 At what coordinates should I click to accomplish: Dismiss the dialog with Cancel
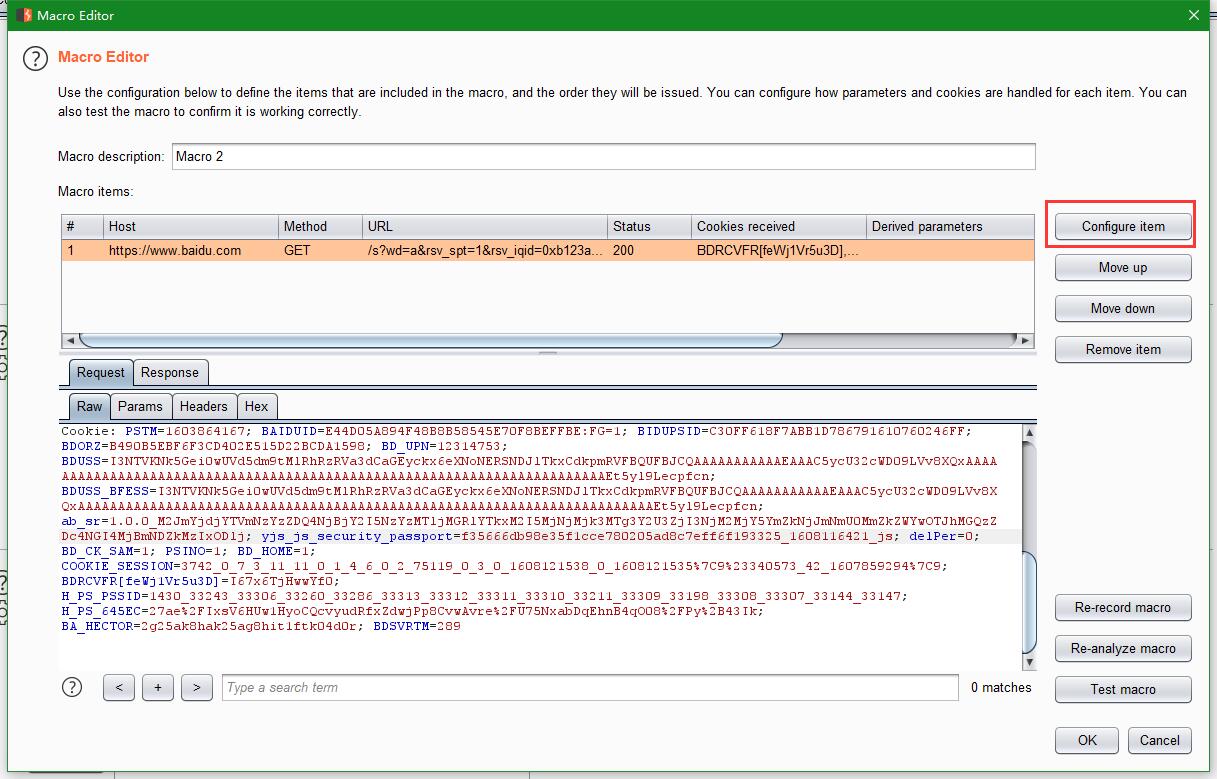[1159, 741]
